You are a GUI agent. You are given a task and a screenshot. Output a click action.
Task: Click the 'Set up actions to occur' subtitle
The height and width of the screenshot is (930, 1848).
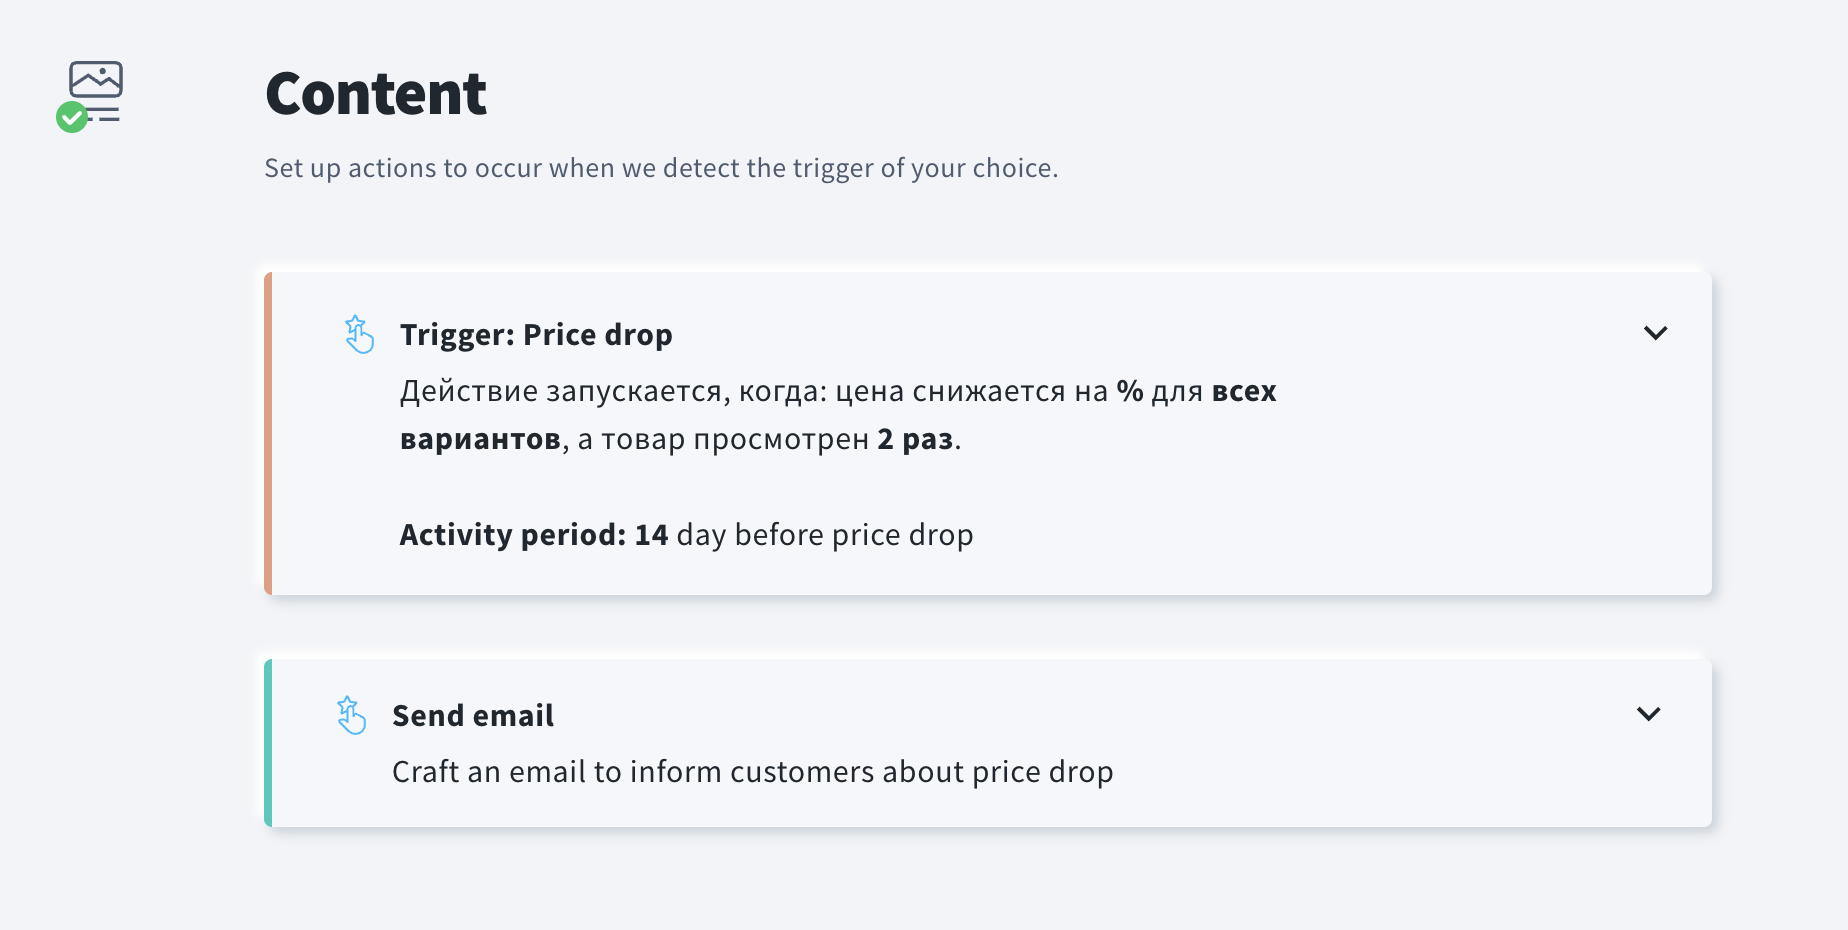pyautogui.click(x=661, y=168)
